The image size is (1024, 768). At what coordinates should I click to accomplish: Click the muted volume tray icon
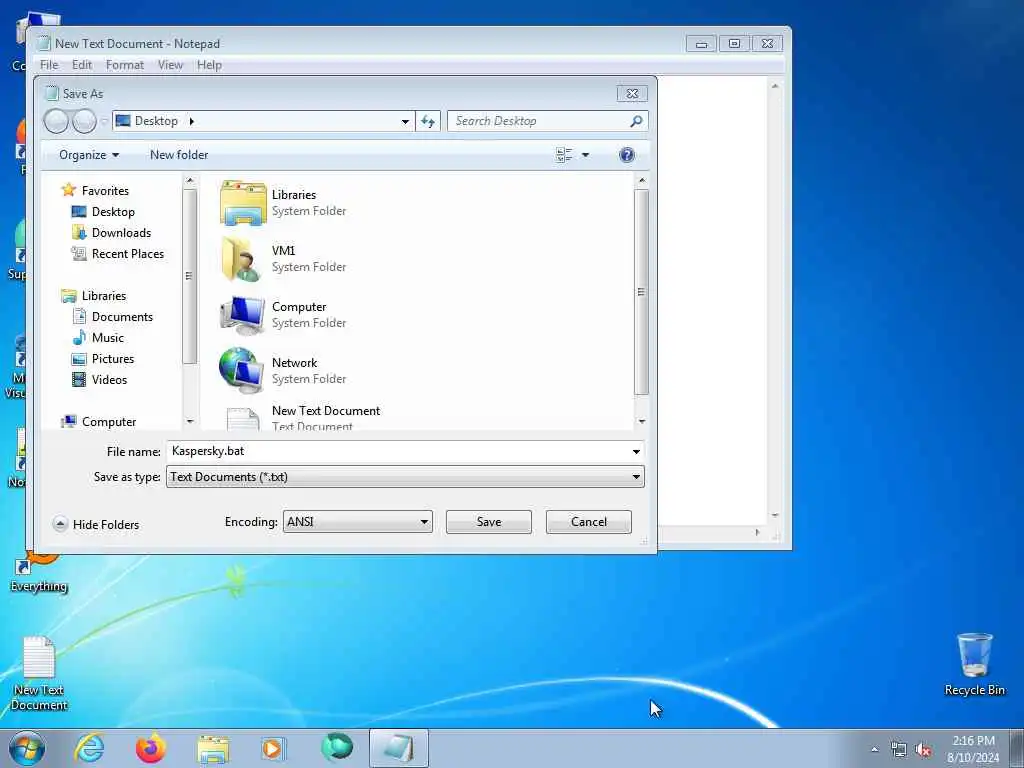pos(923,750)
